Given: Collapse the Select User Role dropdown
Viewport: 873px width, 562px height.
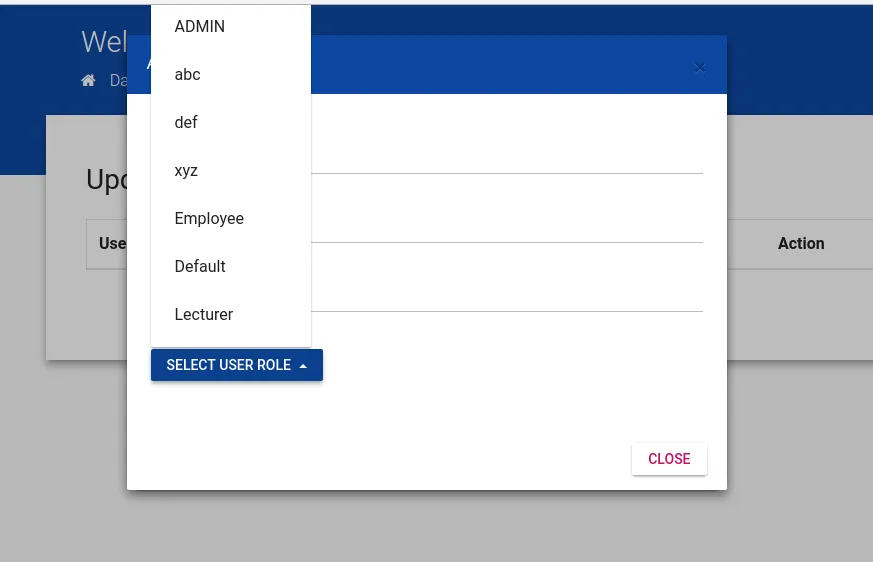Looking at the screenshot, I should coord(229,366).
